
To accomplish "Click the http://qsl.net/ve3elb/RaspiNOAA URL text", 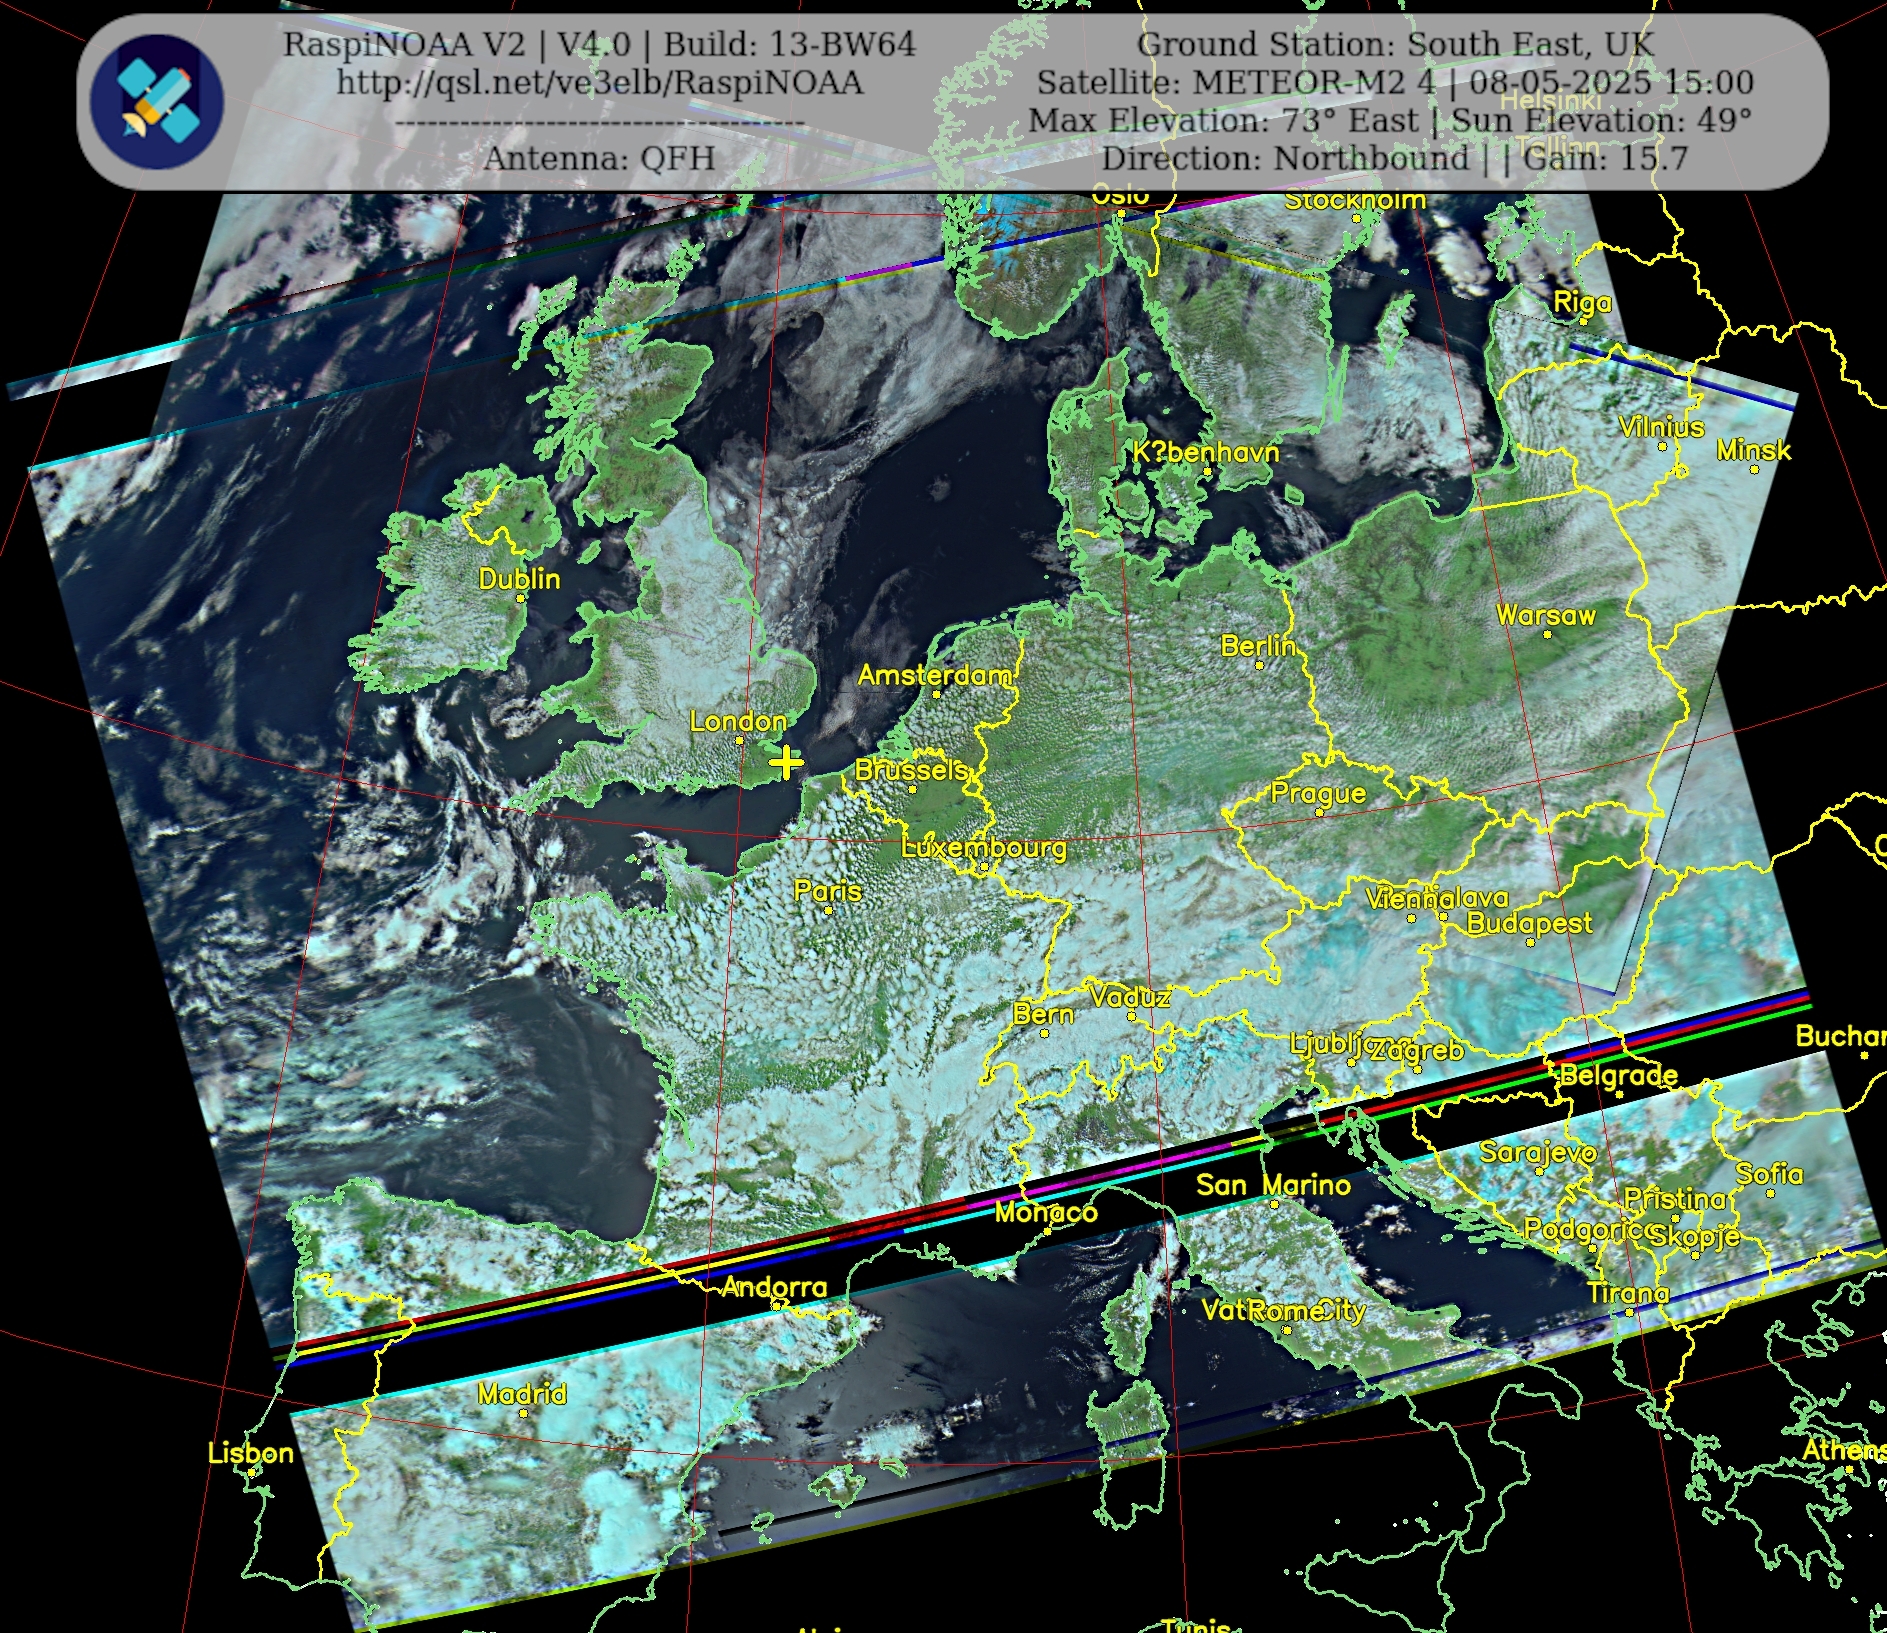I will 599,82.
